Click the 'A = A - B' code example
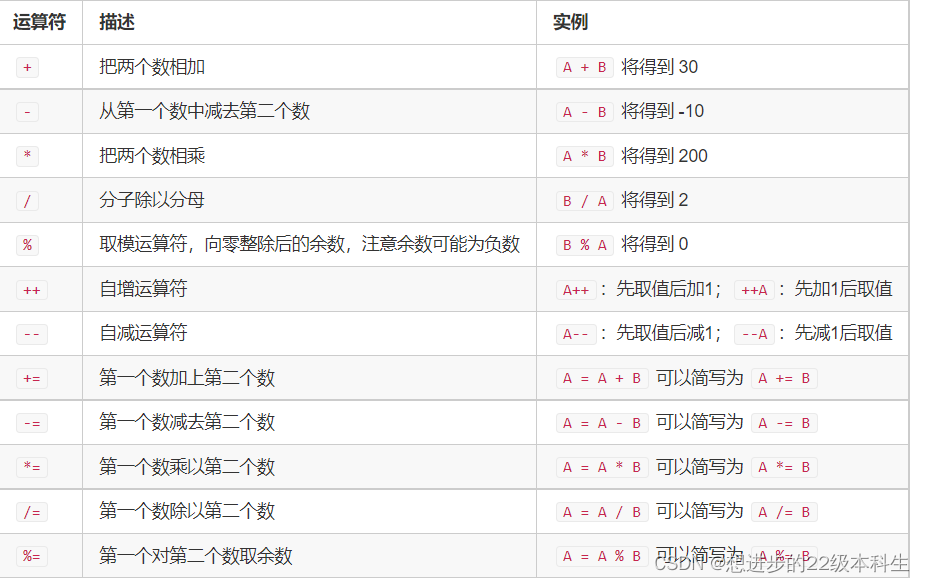925x583 pixels. pos(602,423)
